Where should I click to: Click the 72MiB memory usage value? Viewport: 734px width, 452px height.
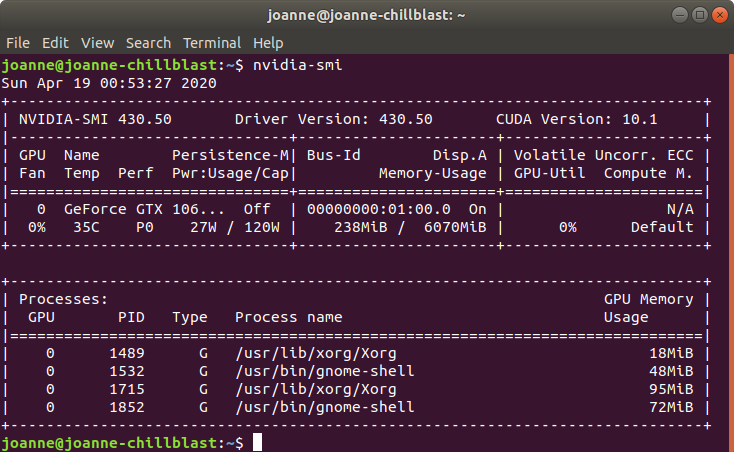(671, 408)
